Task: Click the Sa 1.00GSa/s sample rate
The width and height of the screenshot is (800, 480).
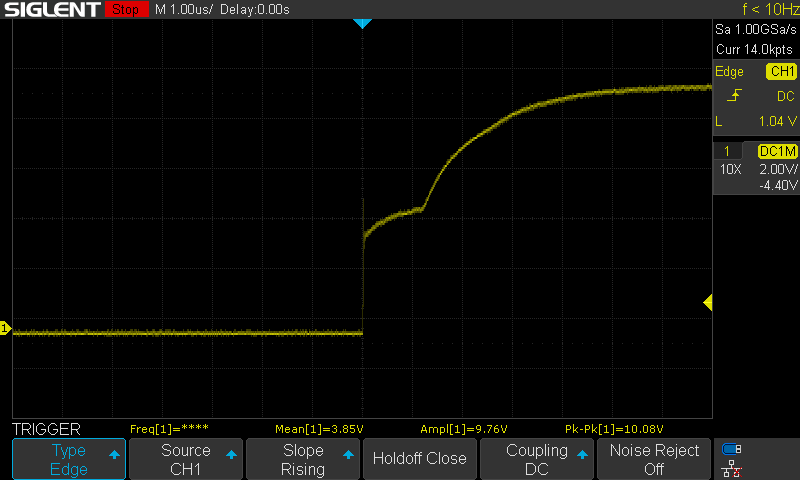Action: [756, 30]
